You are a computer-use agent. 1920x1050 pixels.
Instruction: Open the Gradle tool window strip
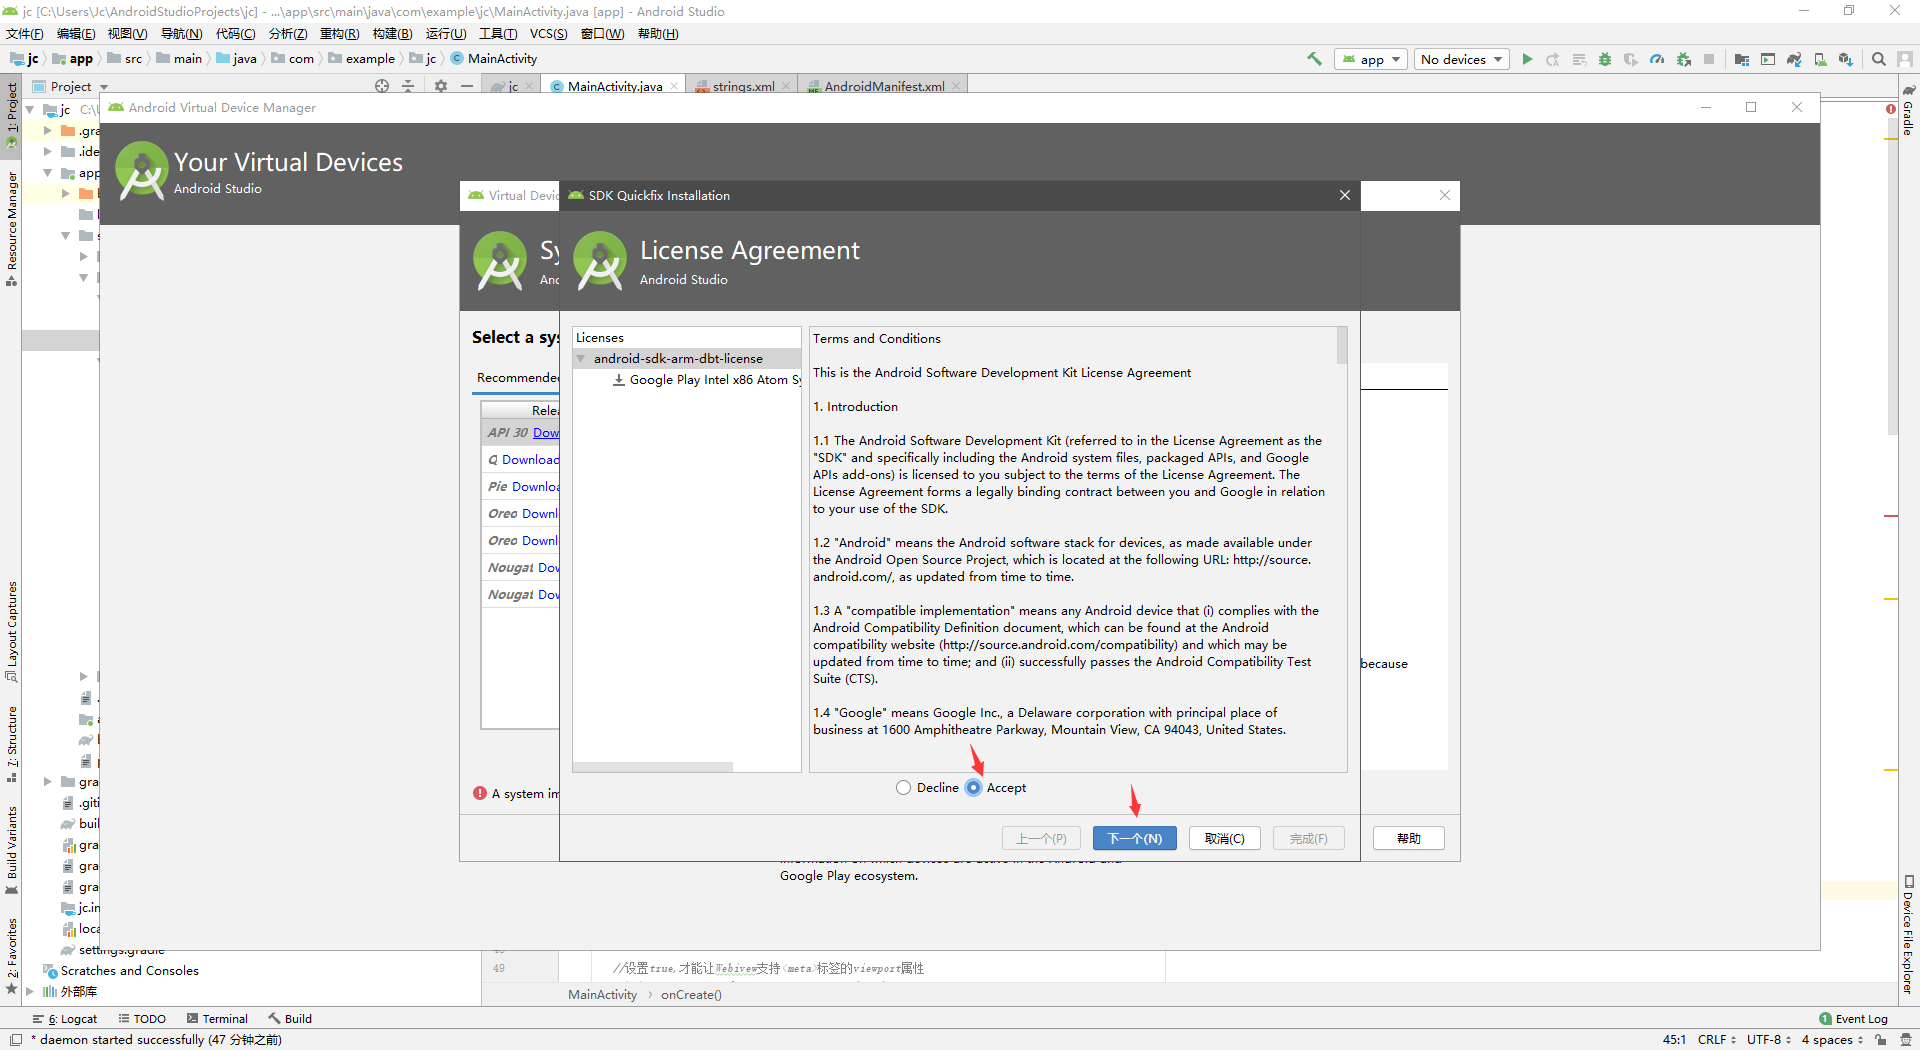(x=1908, y=111)
